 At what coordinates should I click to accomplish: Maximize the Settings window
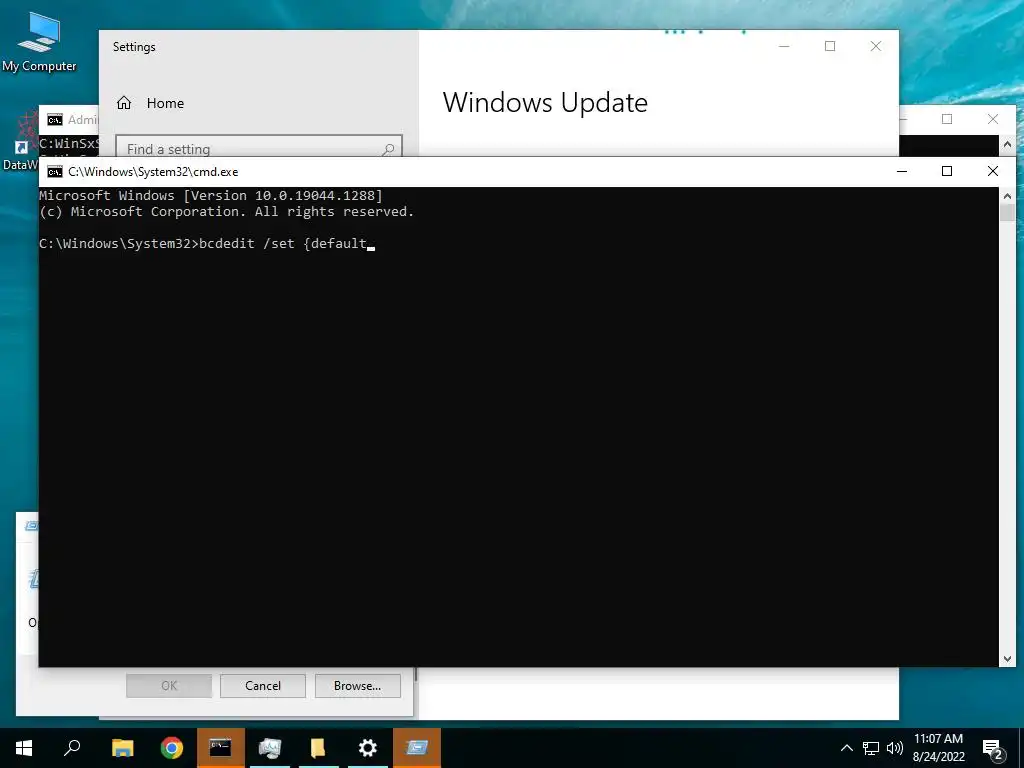pyautogui.click(x=830, y=46)
